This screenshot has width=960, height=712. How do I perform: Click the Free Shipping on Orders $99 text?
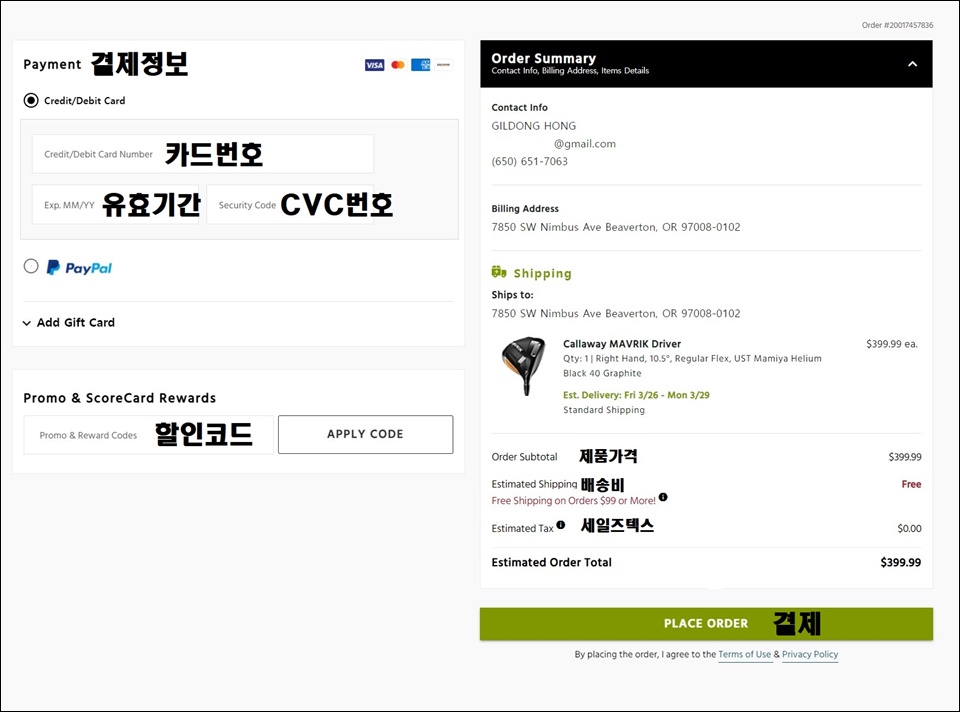[573, 501]
